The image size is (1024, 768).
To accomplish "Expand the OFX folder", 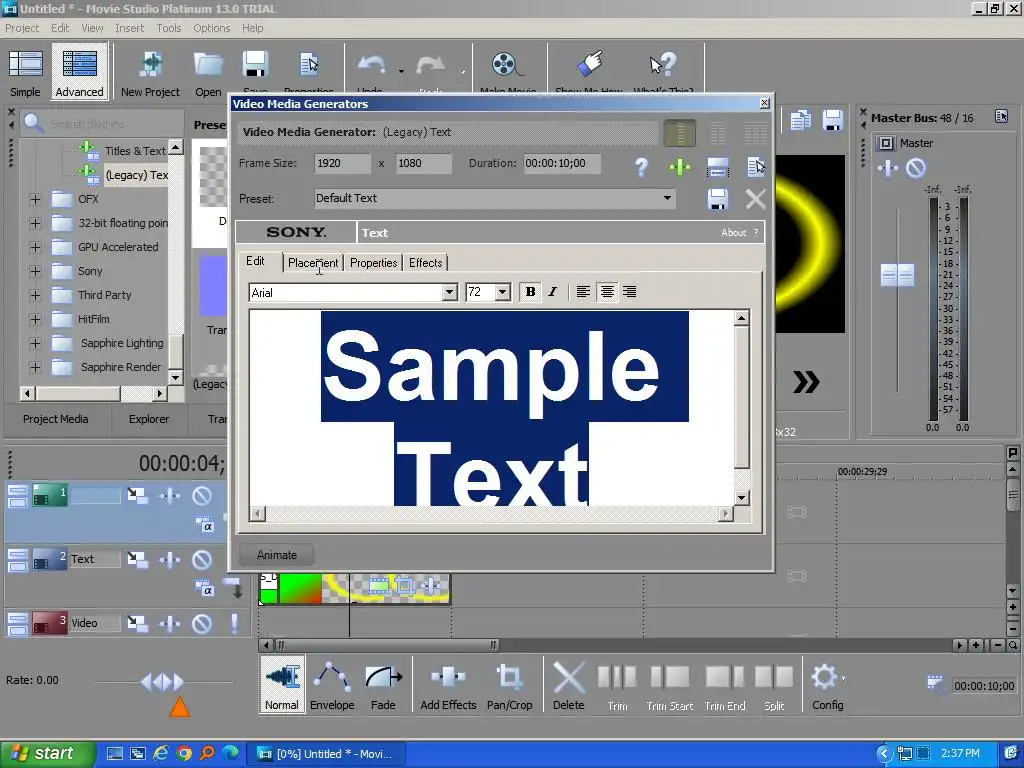I will pos(35,199).
